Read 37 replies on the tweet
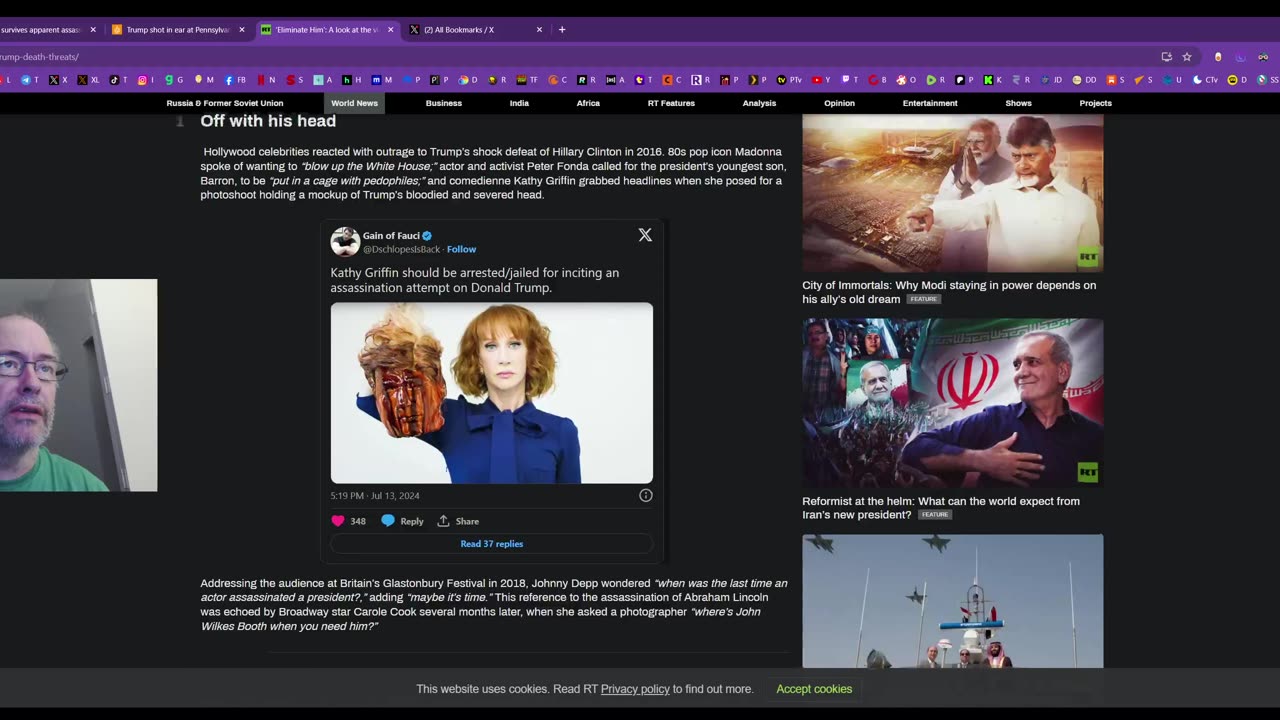Screen dimensions: 1280x720 (492, 544)
